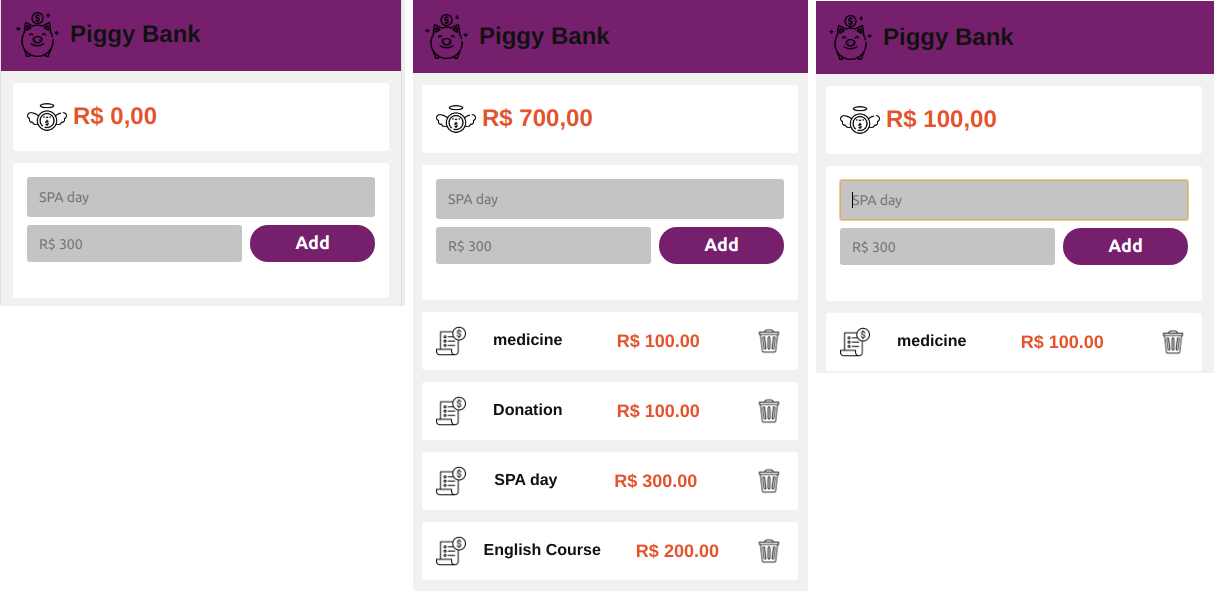
Task: Click the receipt icon next to SPA day entry
Action: pos(451,481)
